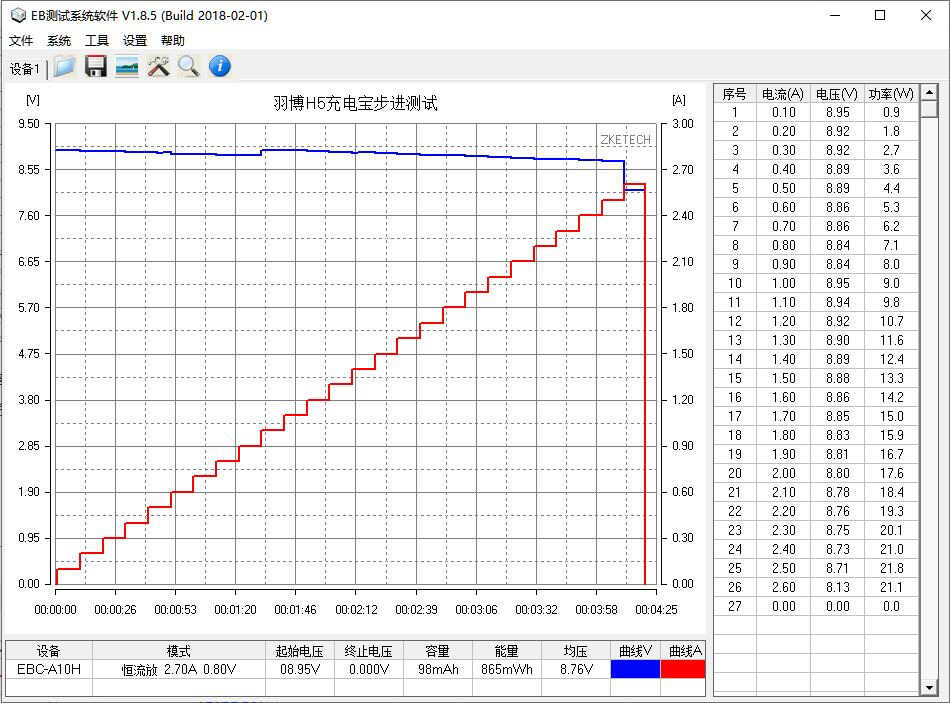Open the blue info about icon

pyautogui.click(x=220, y=66)
